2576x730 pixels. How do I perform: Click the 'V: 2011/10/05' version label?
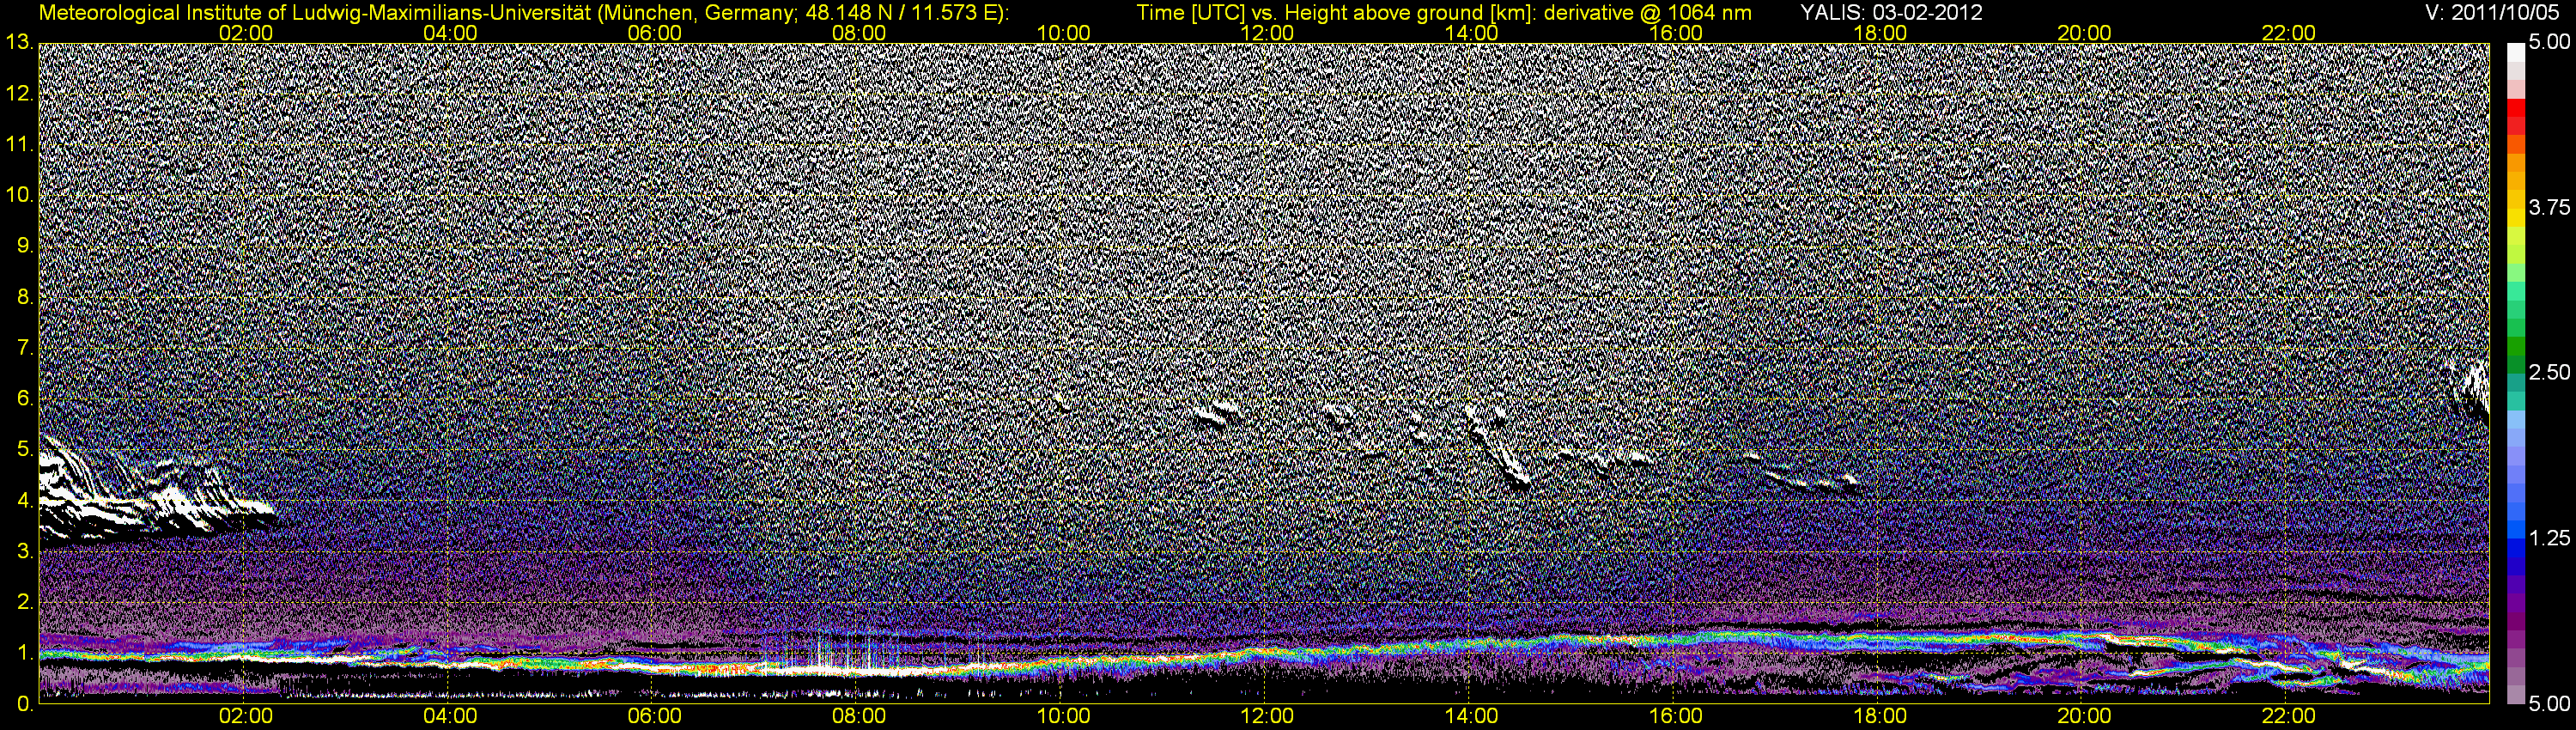[x=2492, y=12]
